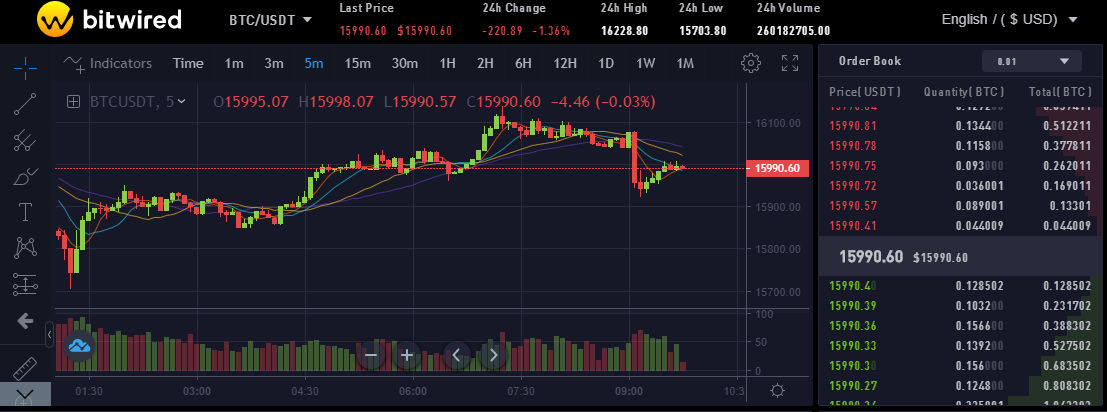Expand the BTCUSDT legend toggle box

[x=73, y=101]
